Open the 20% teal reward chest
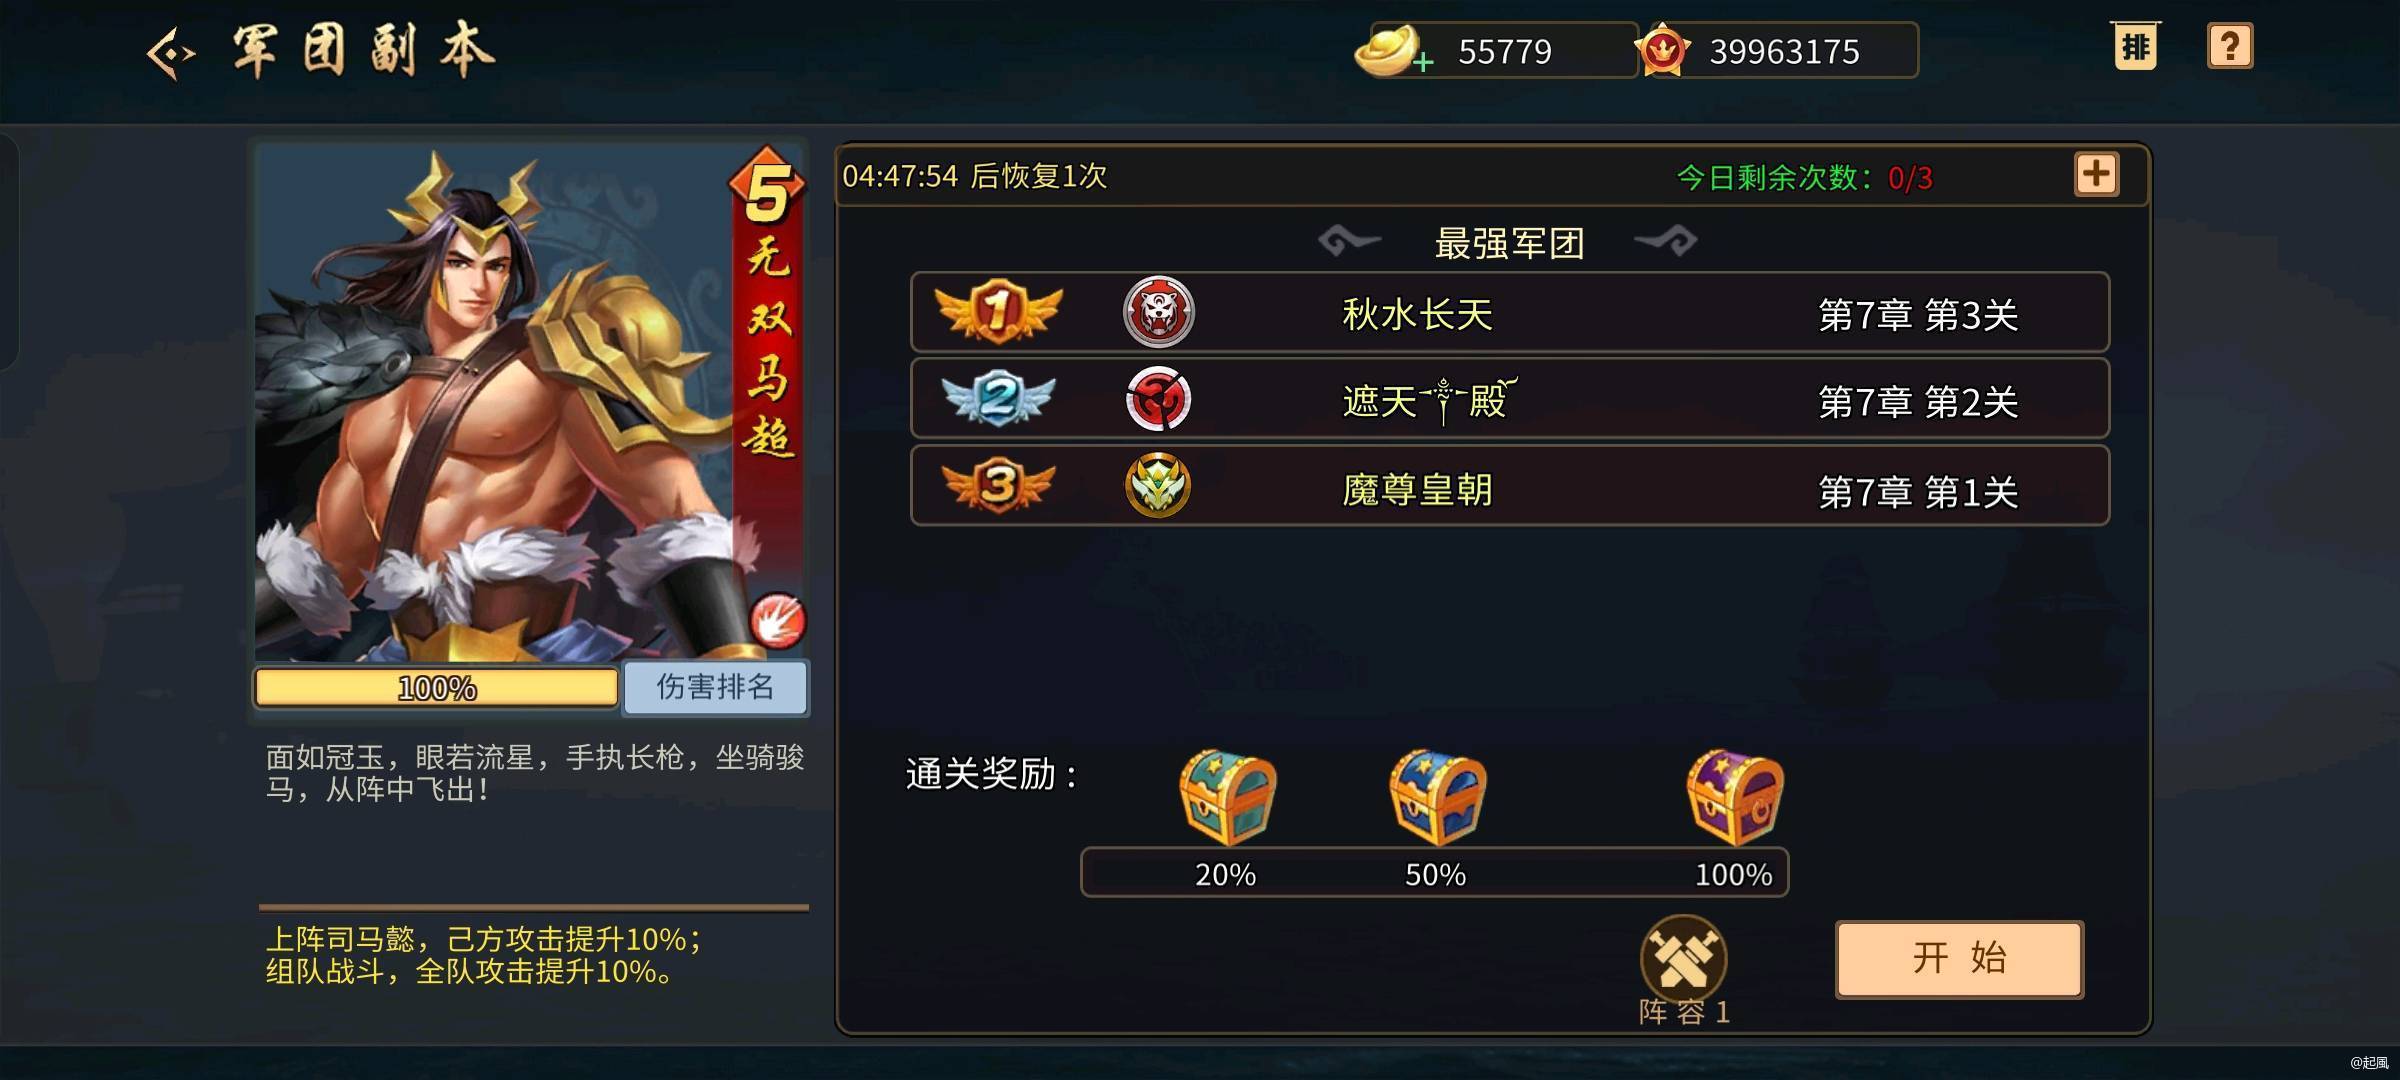2400x1080 pixels. point(1227,796)
